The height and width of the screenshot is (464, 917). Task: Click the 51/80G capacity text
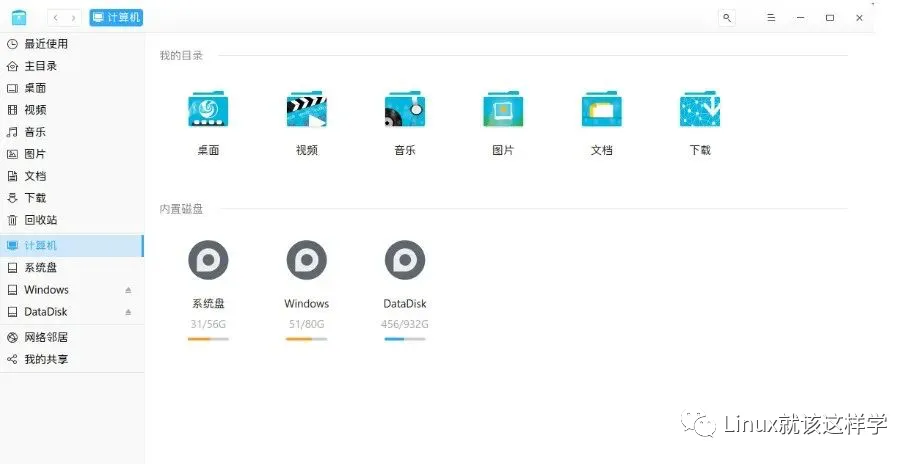(x=306, y=324)
